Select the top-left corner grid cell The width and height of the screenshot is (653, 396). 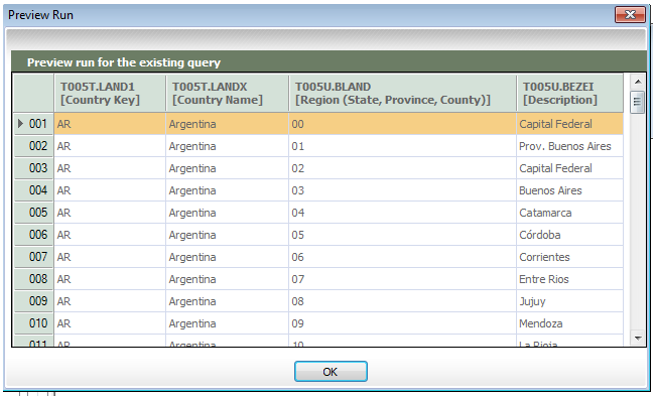pos(34,93)
